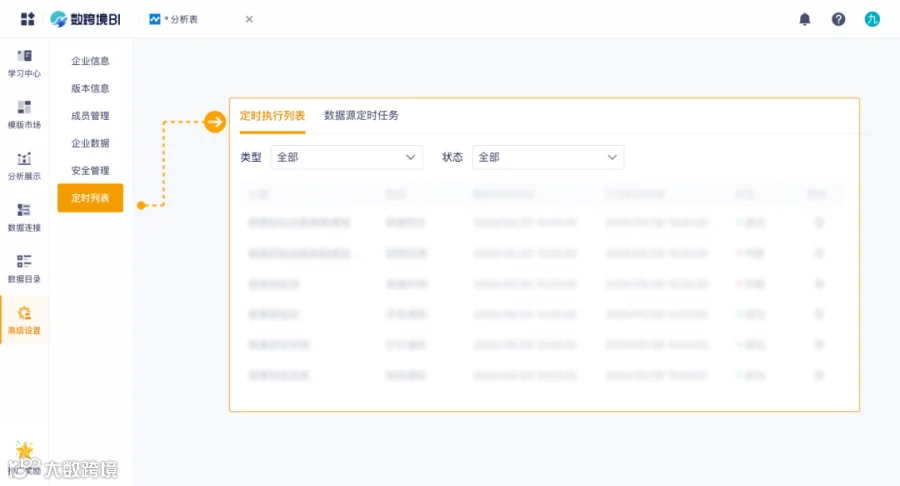The height and width of the screenshot is (486, 900).
Task: Click the star reward icon at the sidebar bottom
Action: 24,450
